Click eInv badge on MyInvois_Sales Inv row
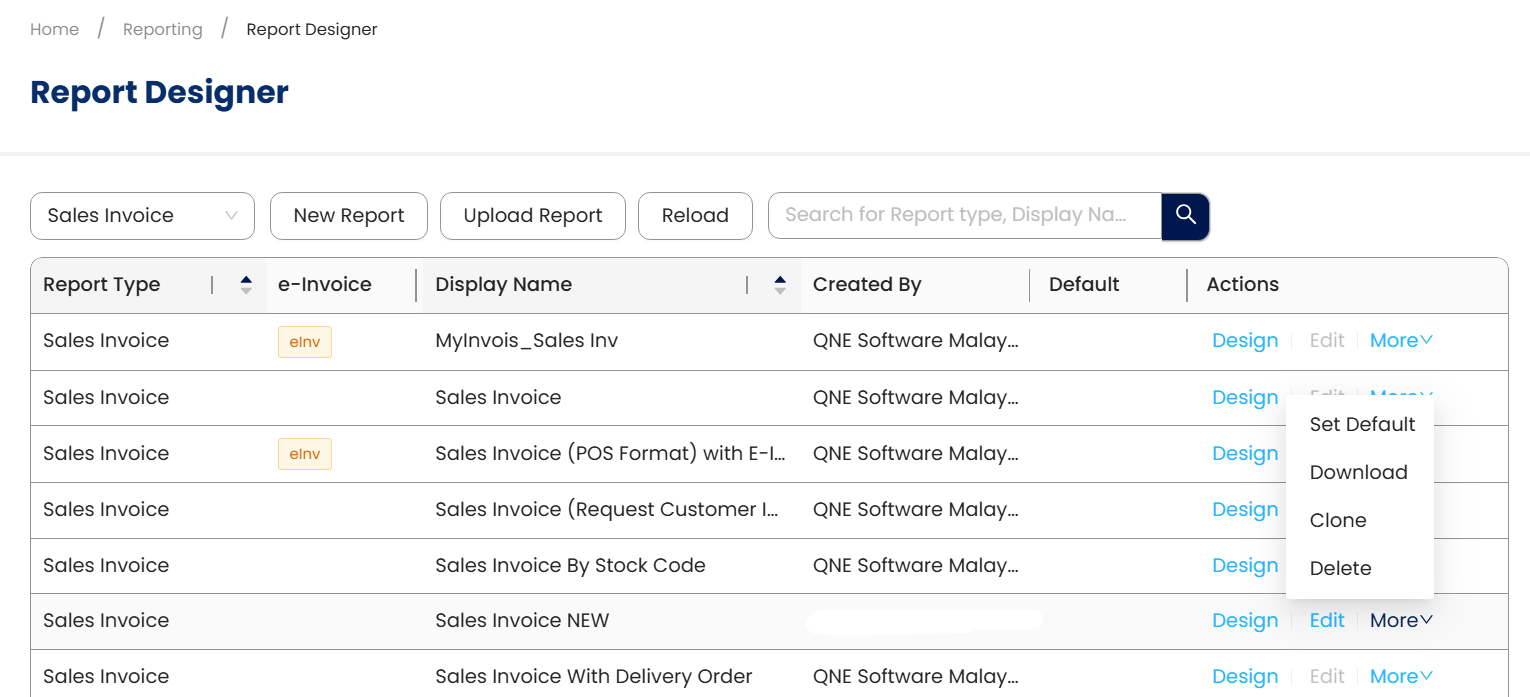This screenshot has height=697, width=1530. (x=305, y=341)
